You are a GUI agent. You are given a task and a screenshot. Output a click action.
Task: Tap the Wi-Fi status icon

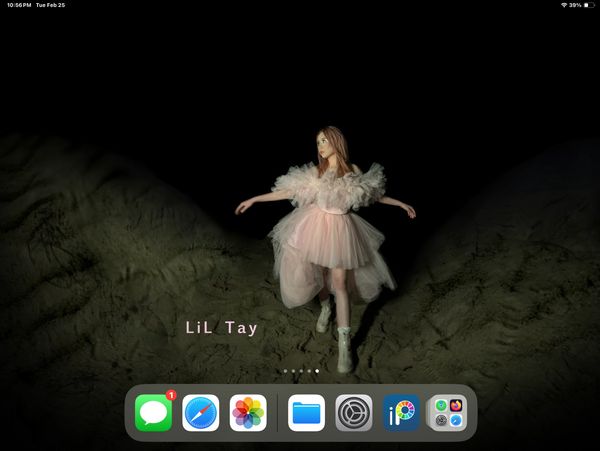[x=564, y=5]
